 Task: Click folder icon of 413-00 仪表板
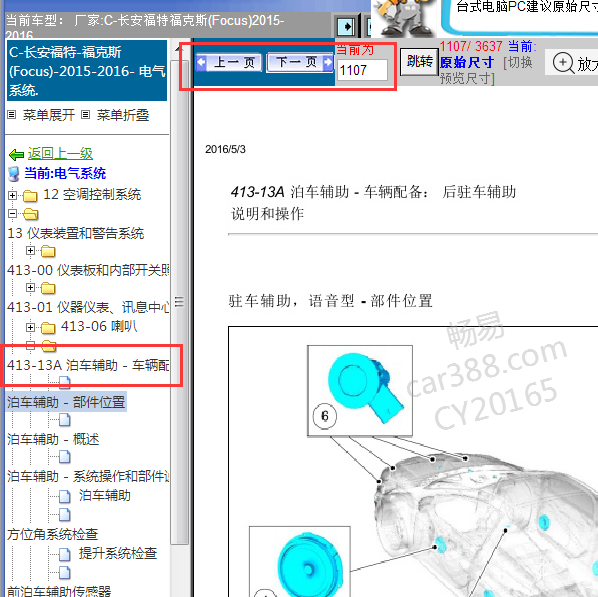[x=48, y=251]
